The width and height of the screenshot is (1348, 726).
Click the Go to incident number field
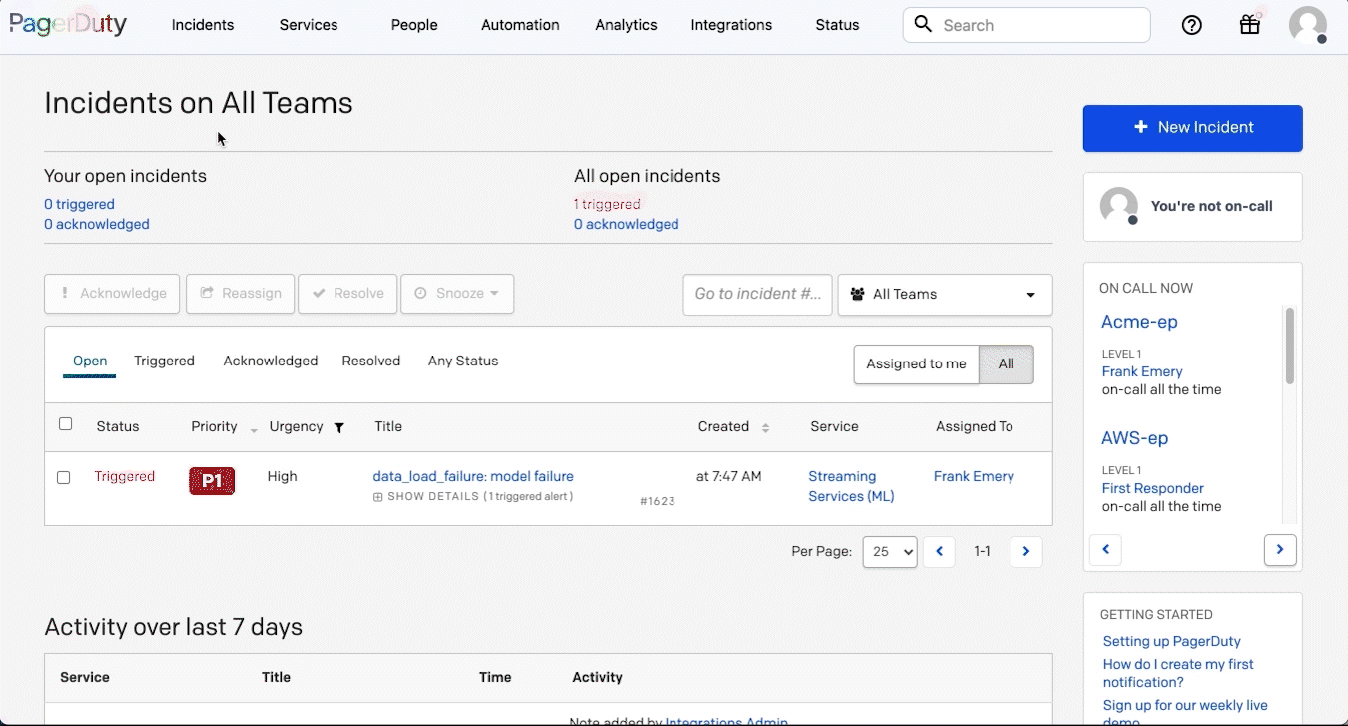pos(757,294)
